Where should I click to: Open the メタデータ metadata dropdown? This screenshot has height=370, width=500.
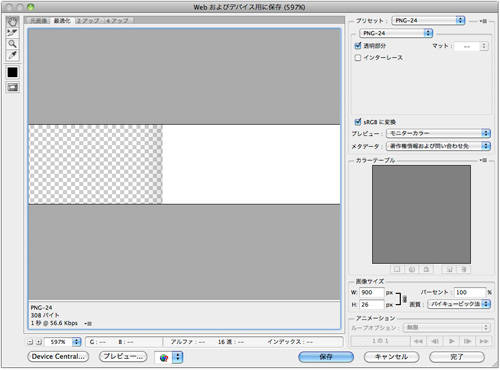pos(438,146)
